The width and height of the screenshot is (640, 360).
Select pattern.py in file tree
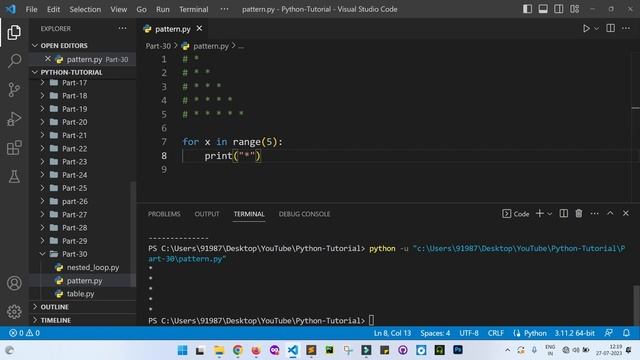[84, 280]
